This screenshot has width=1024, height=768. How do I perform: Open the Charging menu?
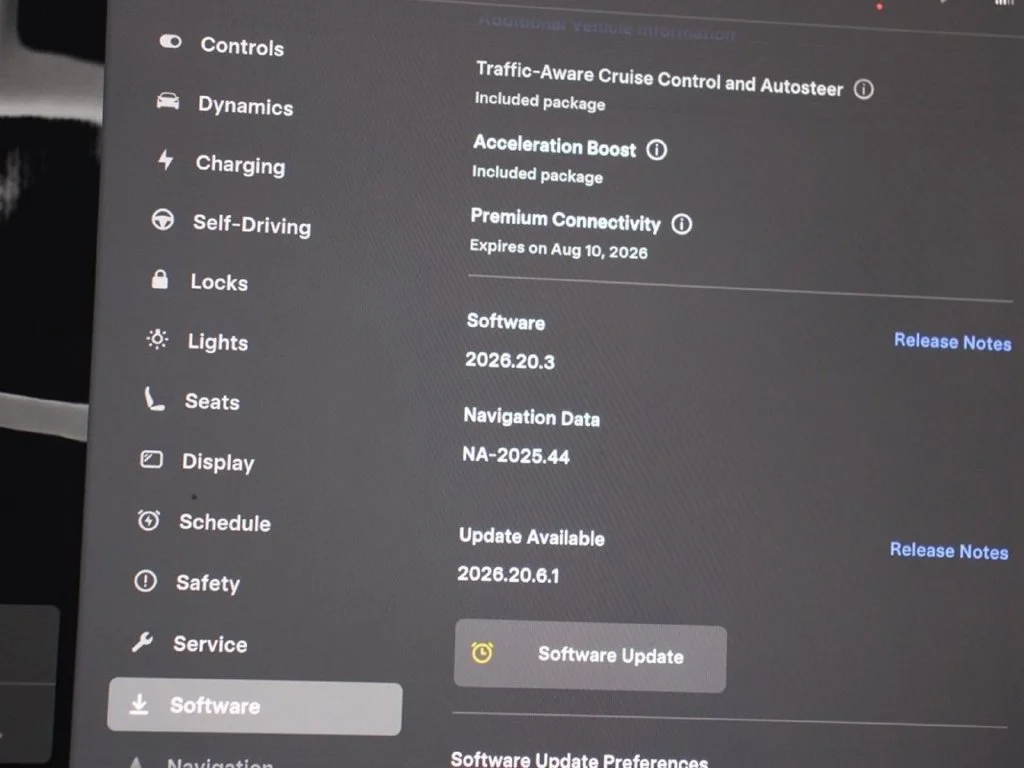[240, 165]
